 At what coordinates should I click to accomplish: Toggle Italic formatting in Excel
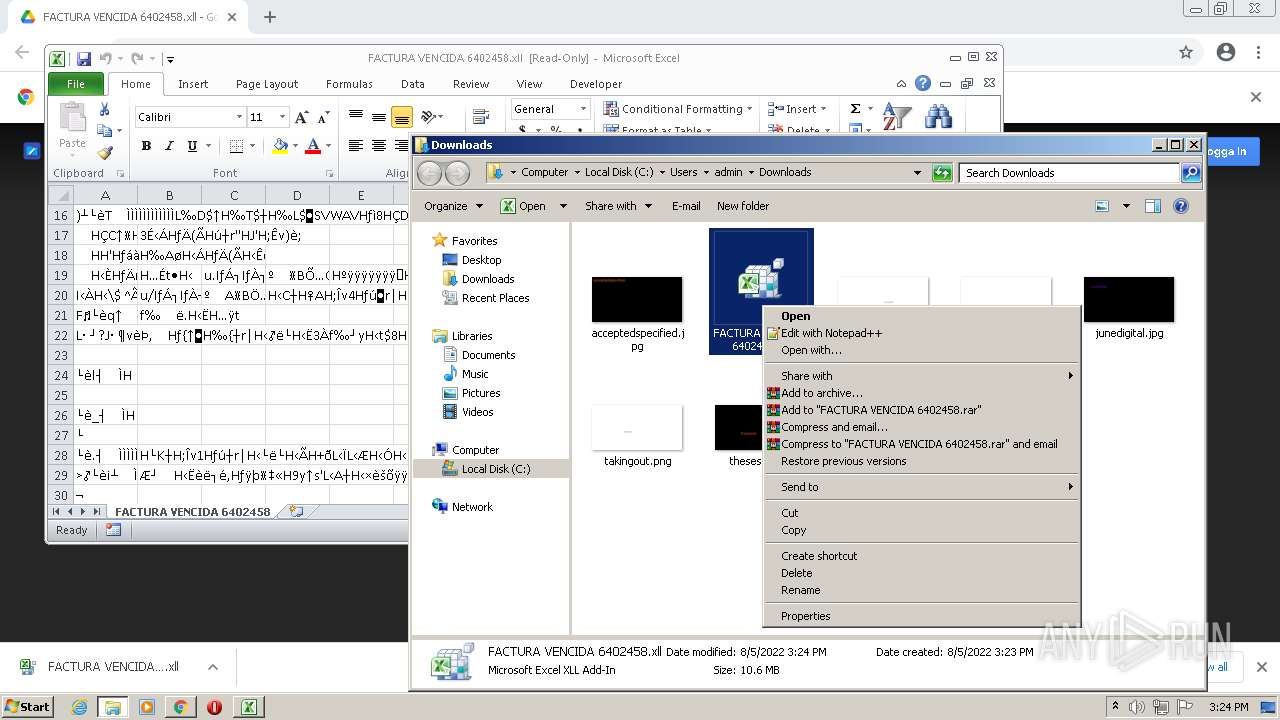pyautogui.click(x=168, y=146)
